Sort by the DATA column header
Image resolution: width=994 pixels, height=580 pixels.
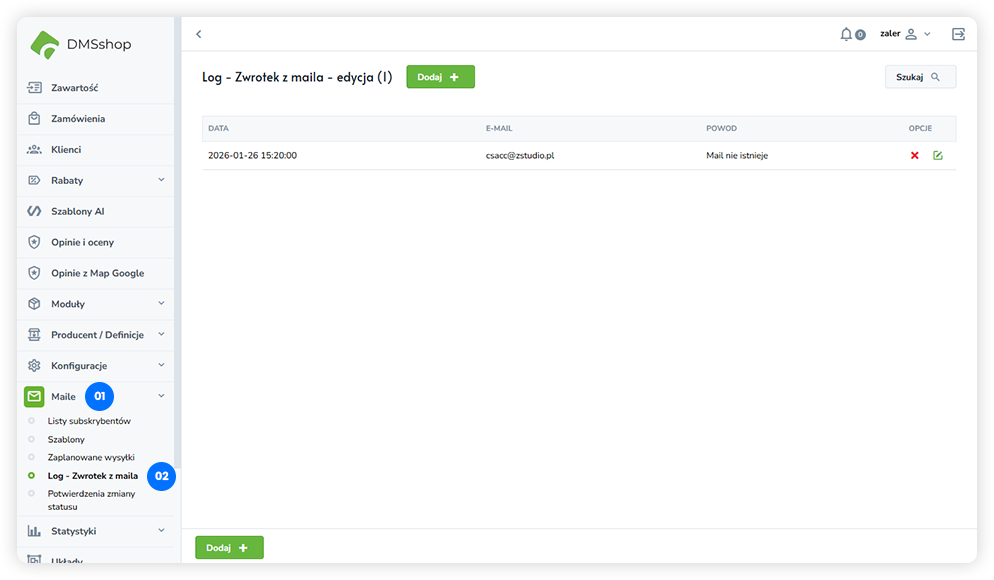click(219, 129)
